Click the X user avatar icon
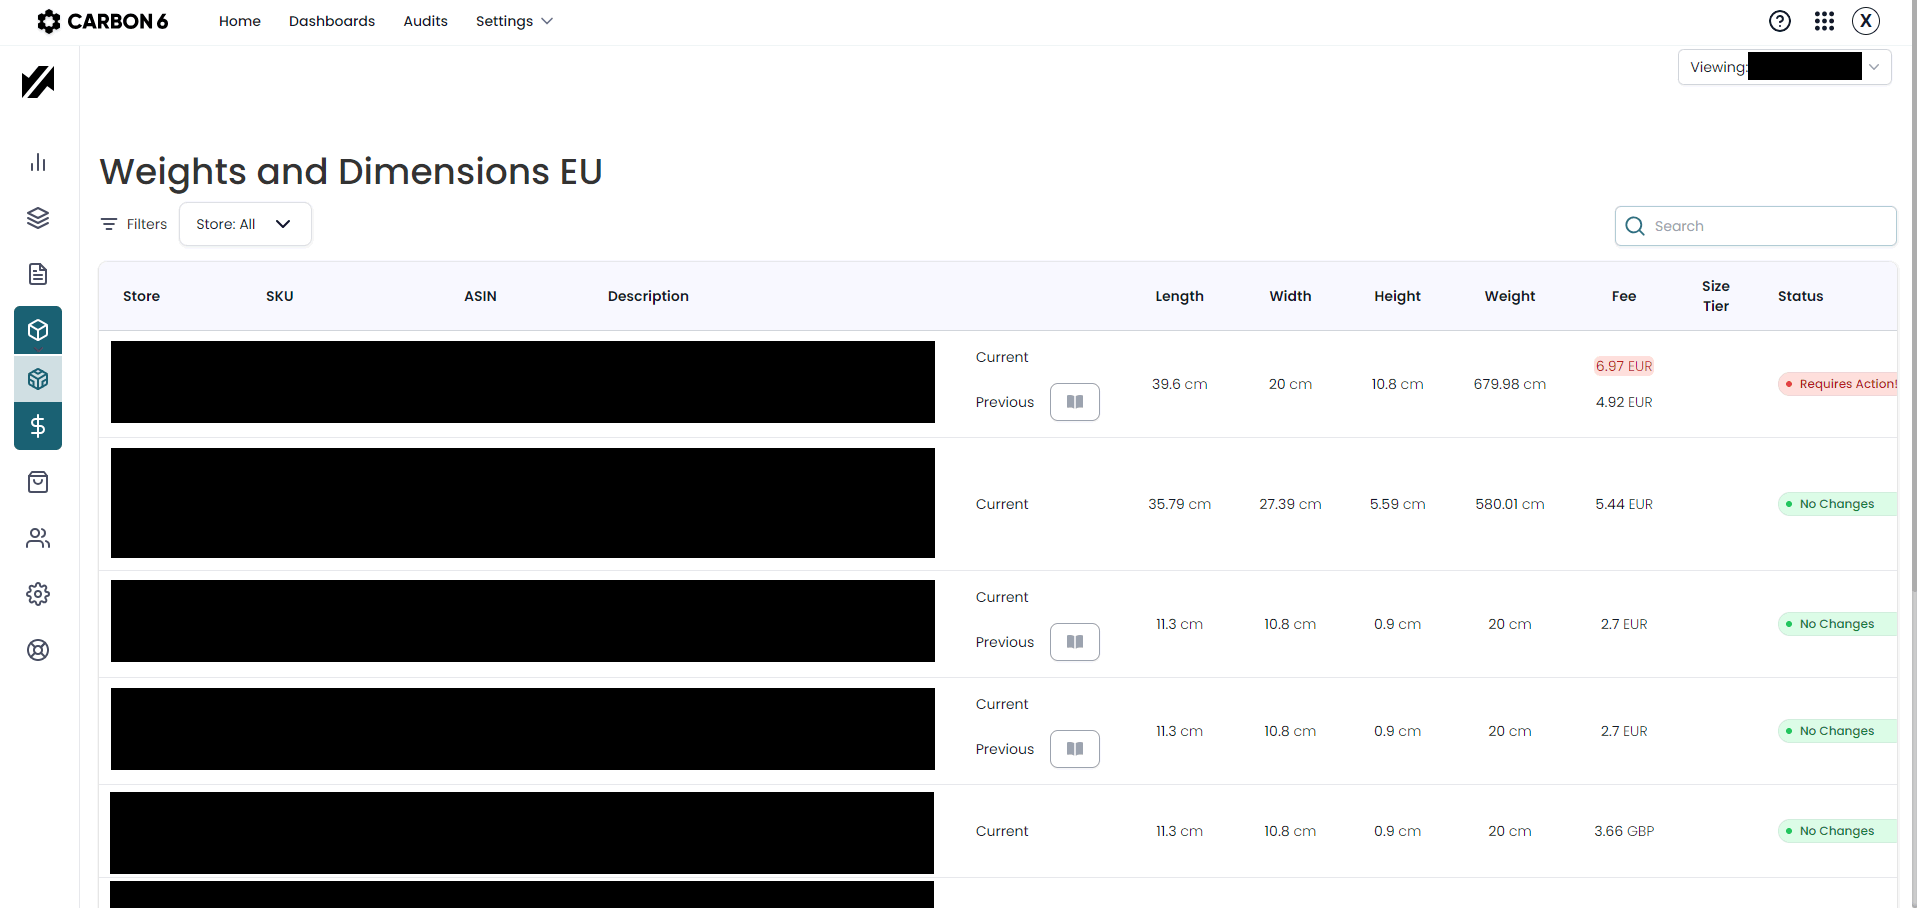Viewport: 1917px width, 908px height. pyautogui.click(x=1866, y=21)
